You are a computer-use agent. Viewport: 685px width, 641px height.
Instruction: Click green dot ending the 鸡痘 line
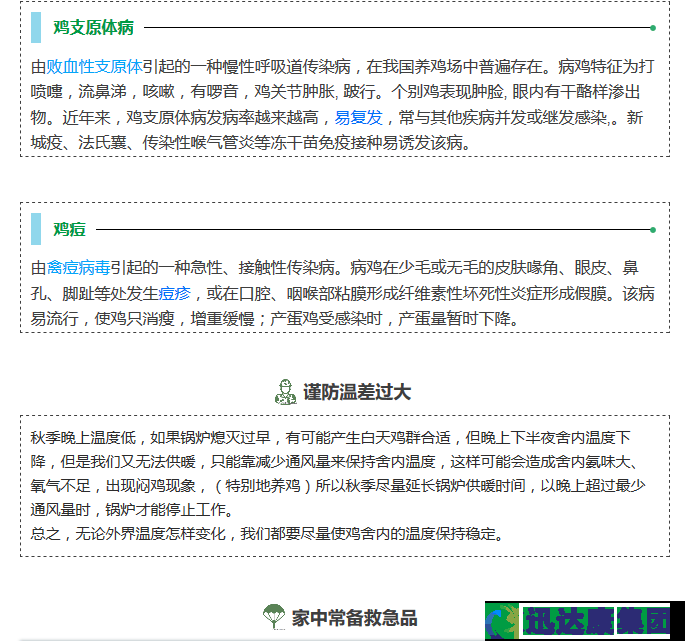tap(653, 230)
